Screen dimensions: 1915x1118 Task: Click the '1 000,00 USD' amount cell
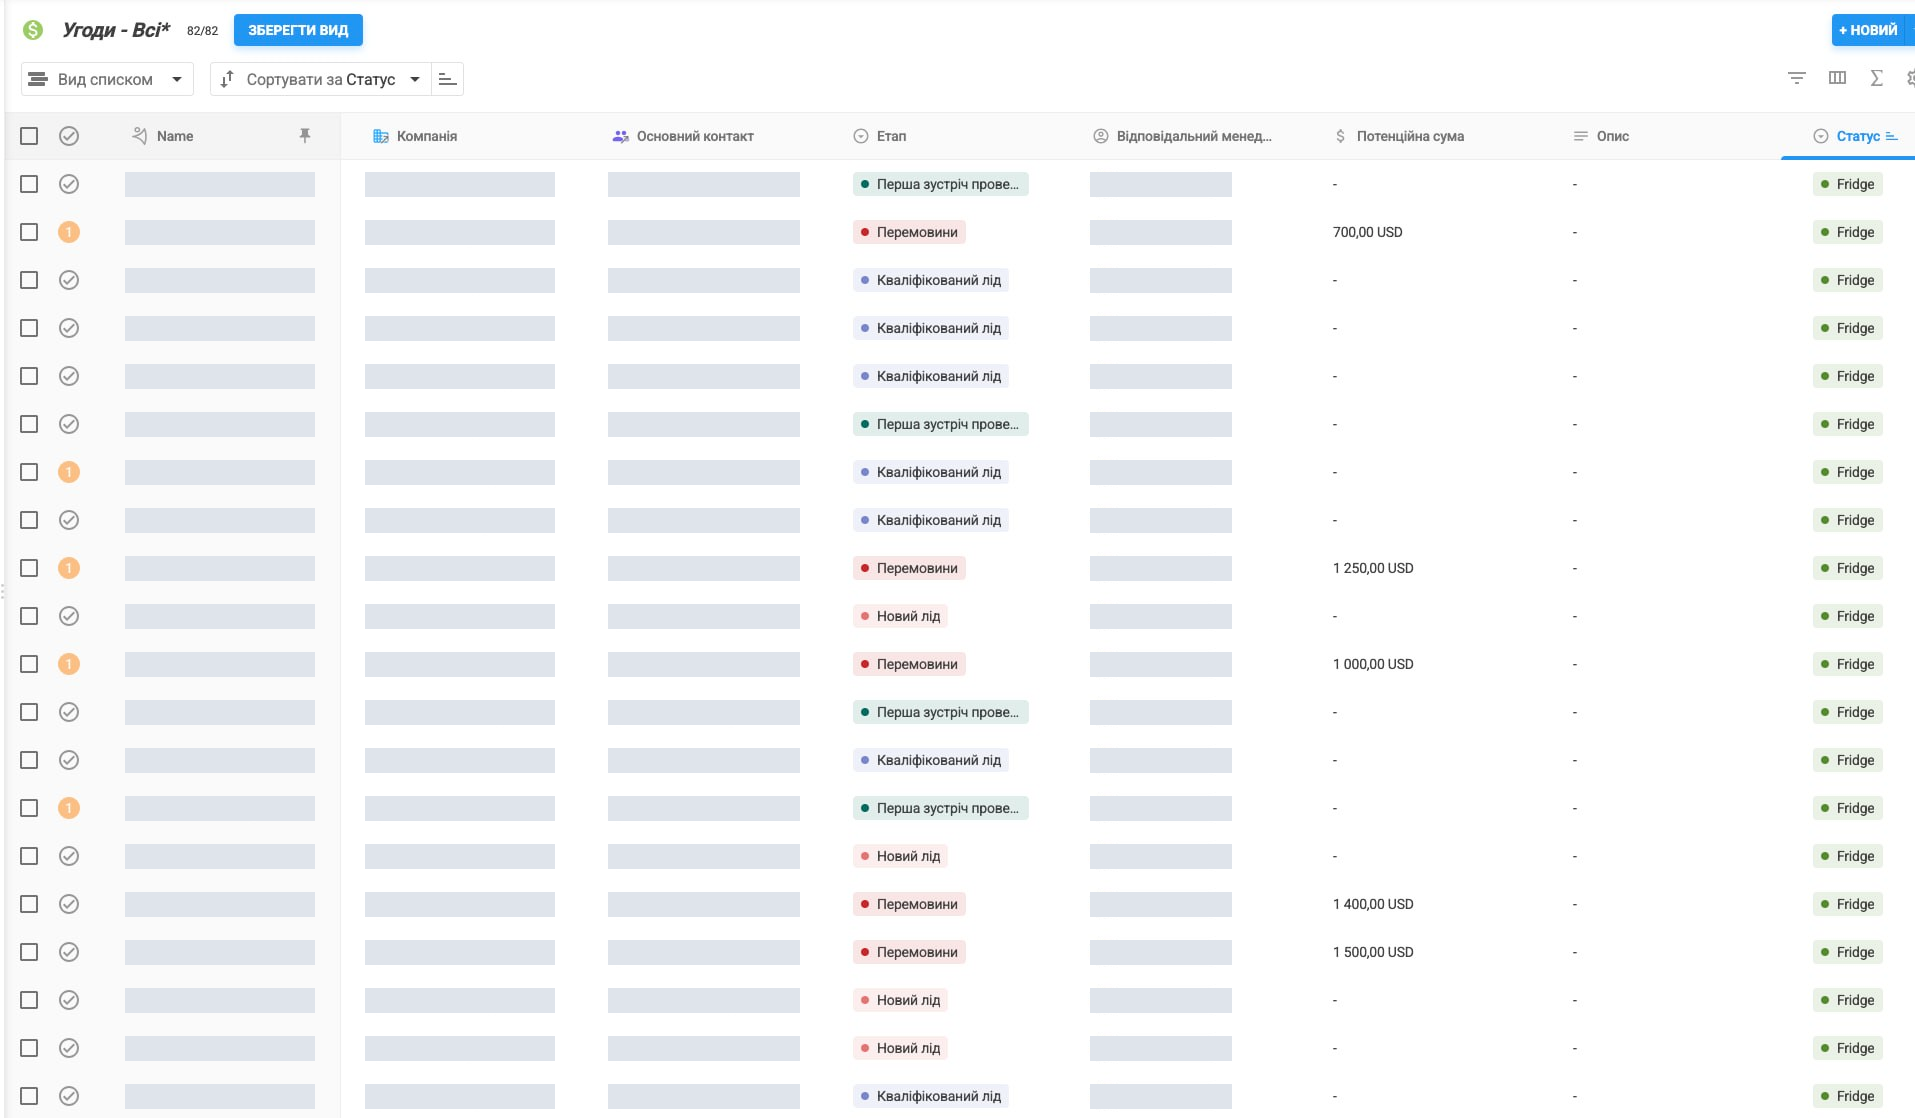[x=1373, y=664]
